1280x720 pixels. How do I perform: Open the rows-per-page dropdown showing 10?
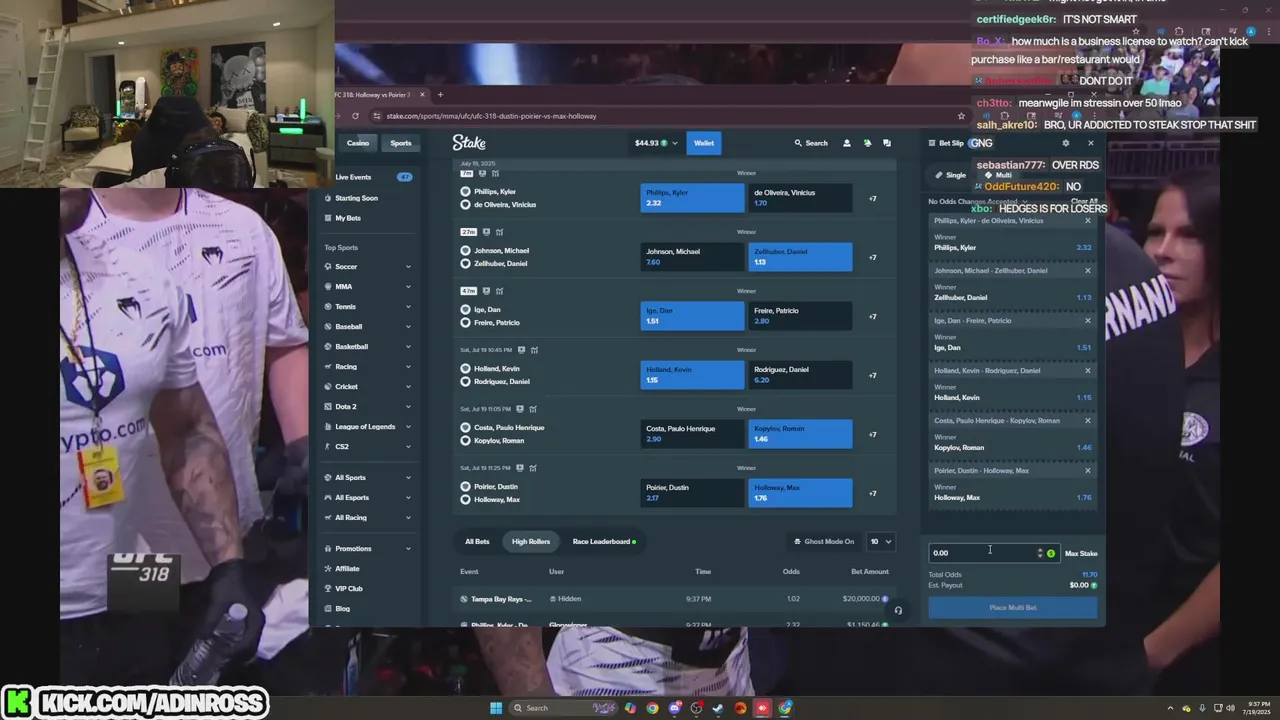pos(880,542)
